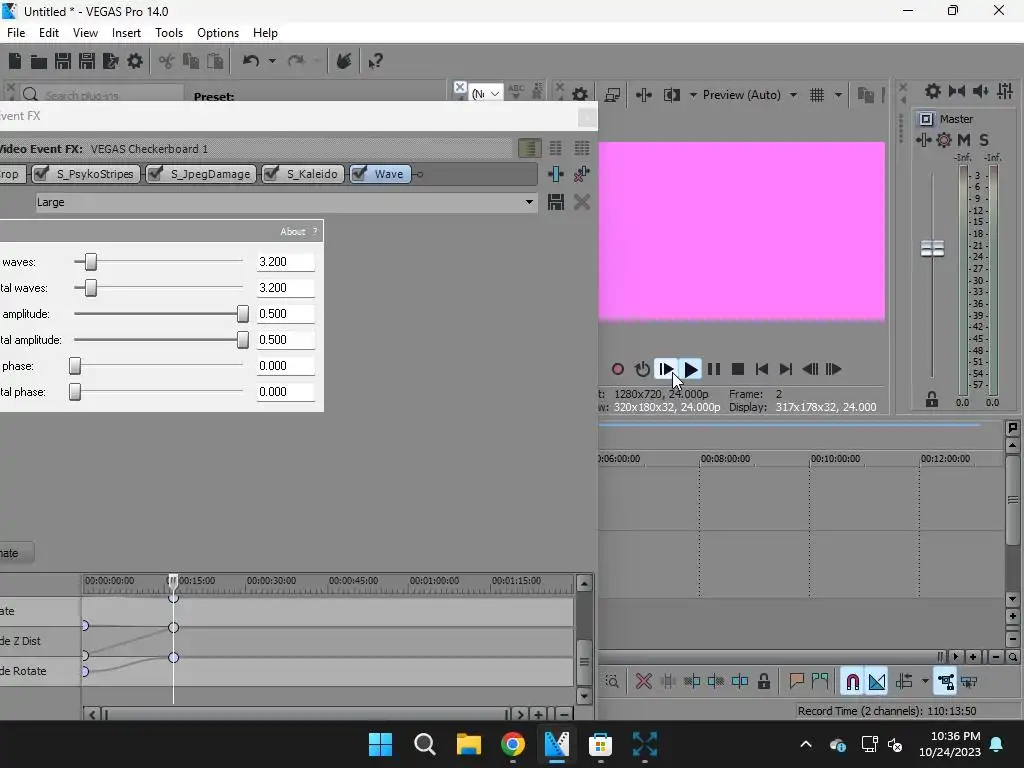
Task: Click Play From Start button
Action: (665, 369)
